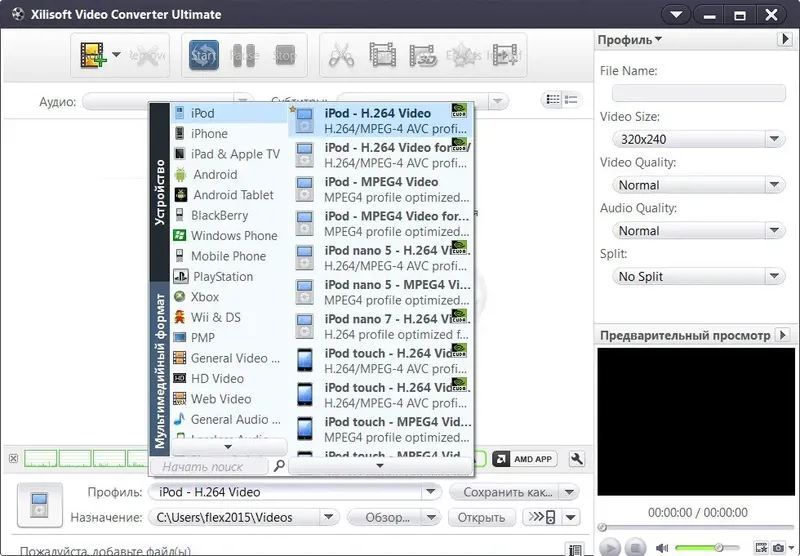Viewport: 800px width, 556px height.
Task: Click profile list scroll-down arrow button
Action: (380, 465)
